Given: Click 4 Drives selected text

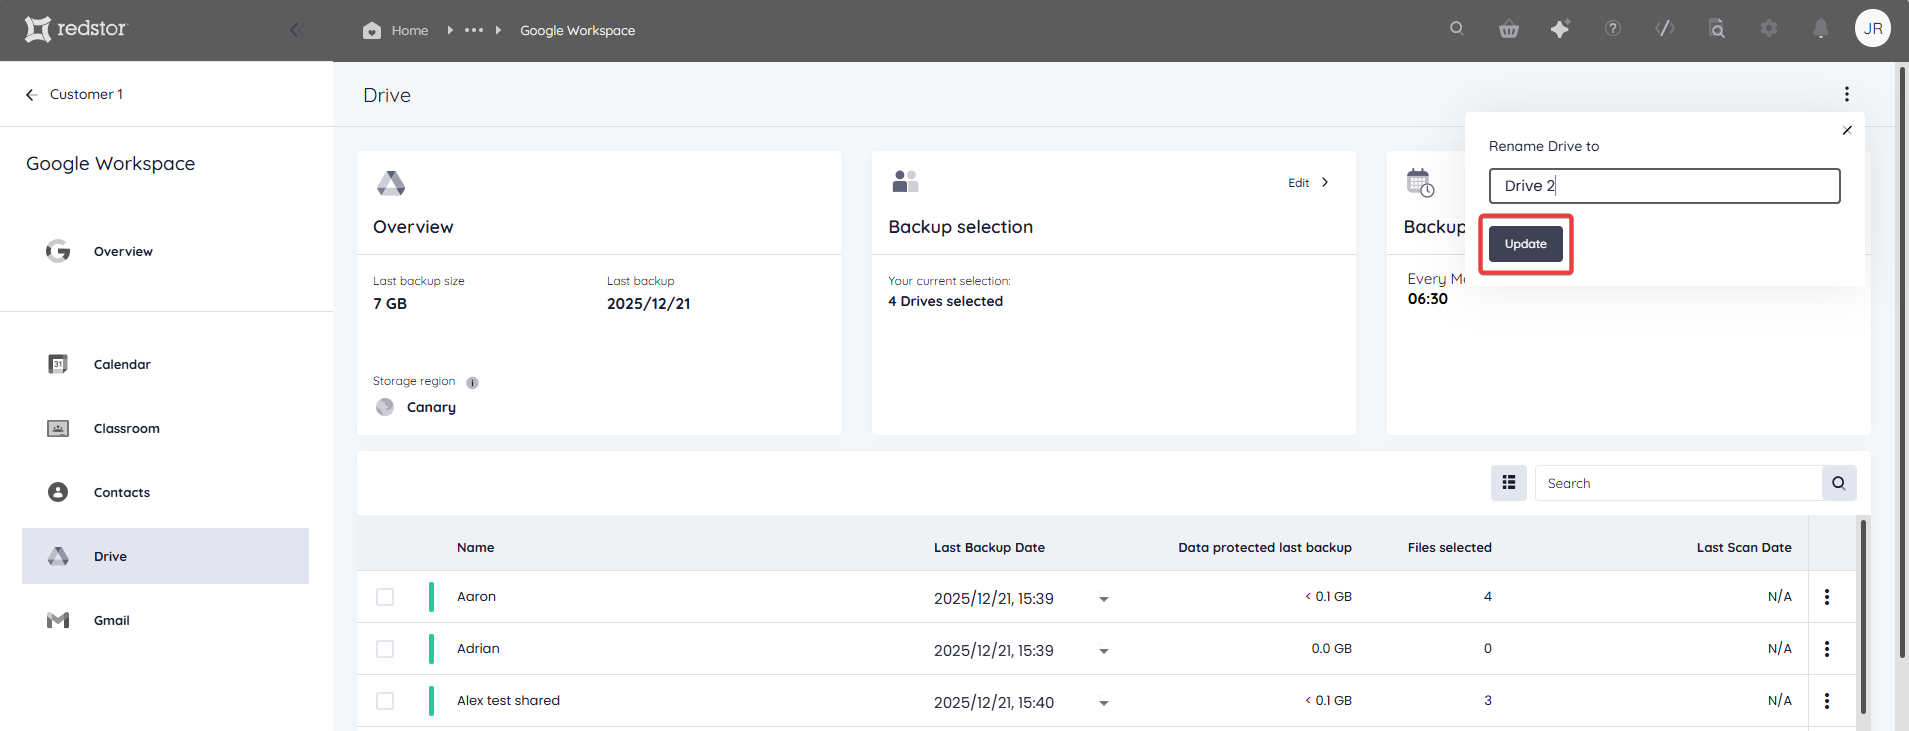Looking at the screenshot, I should (945, 301).
